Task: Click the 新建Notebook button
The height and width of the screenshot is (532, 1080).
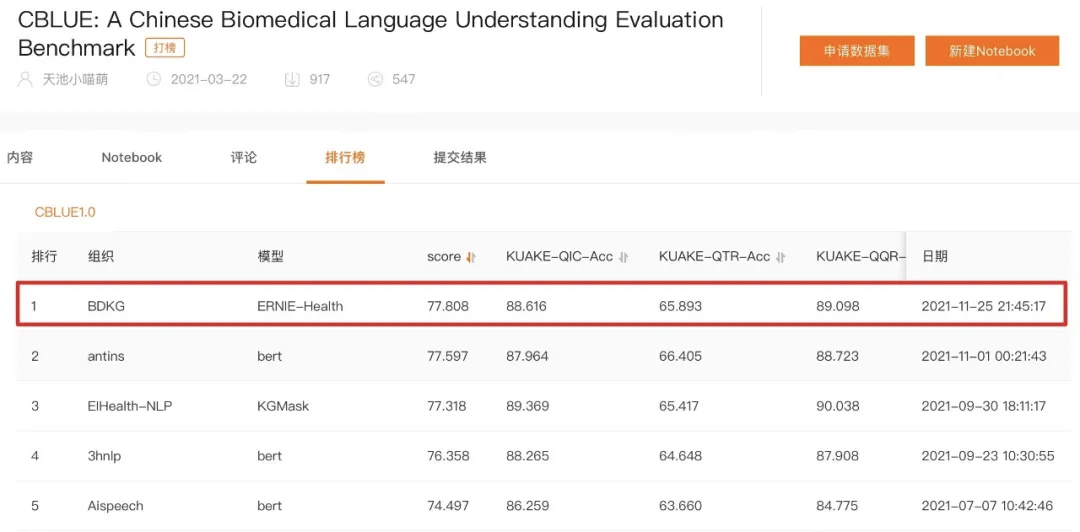Action: point(992,51)
